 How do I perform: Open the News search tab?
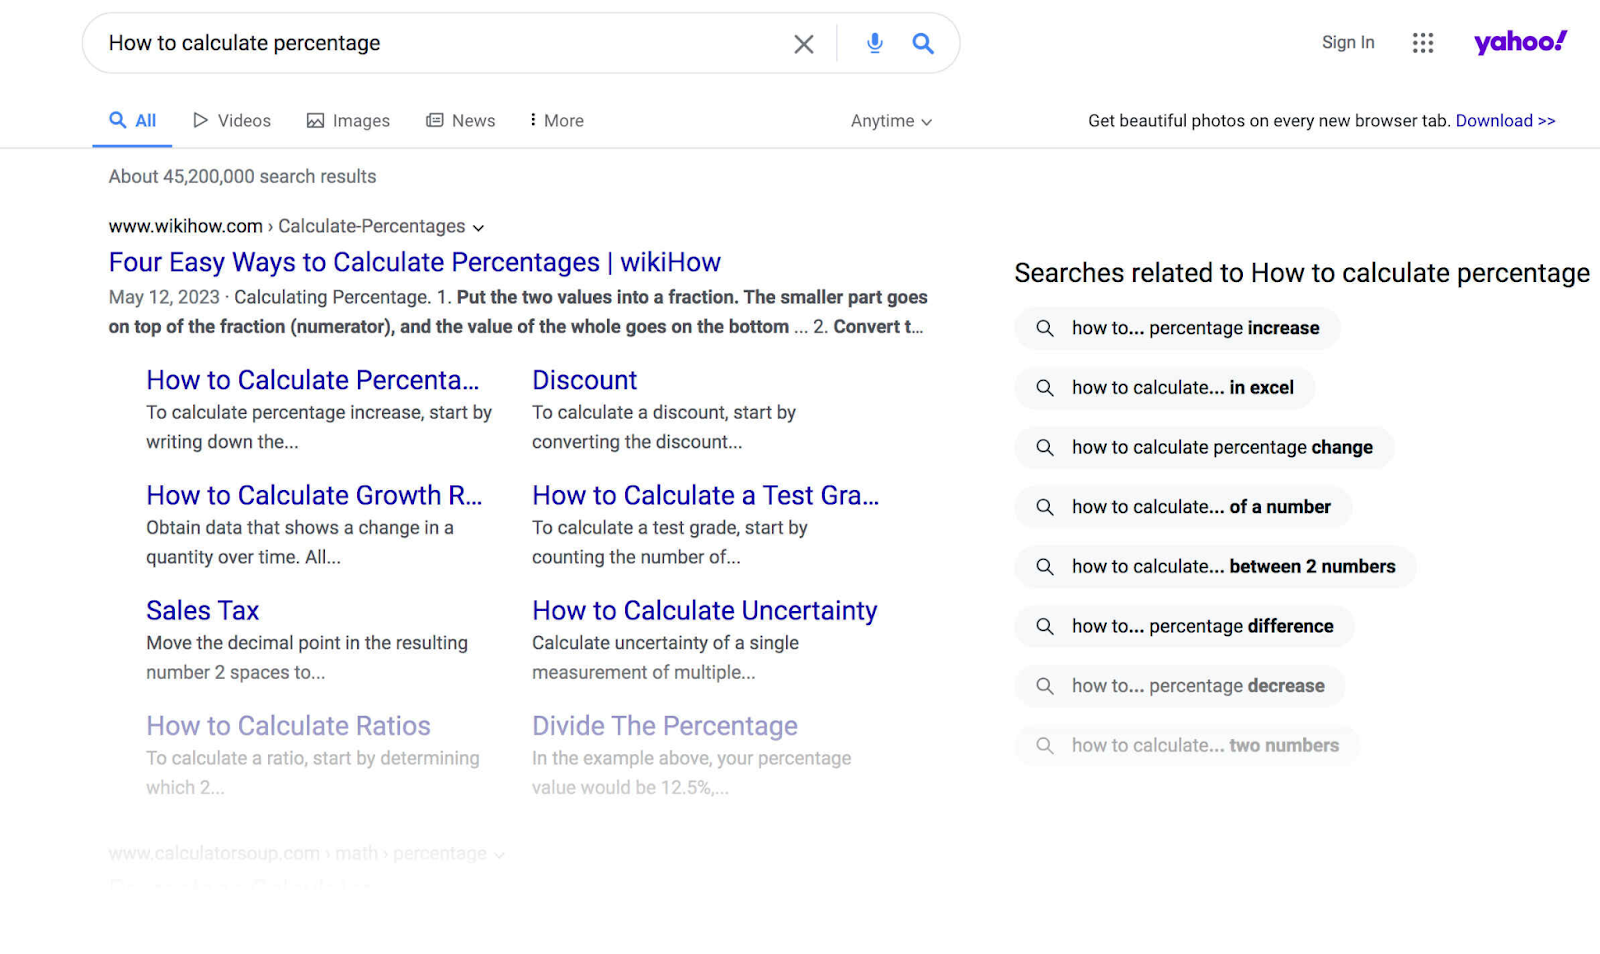(x=461, y=120)
